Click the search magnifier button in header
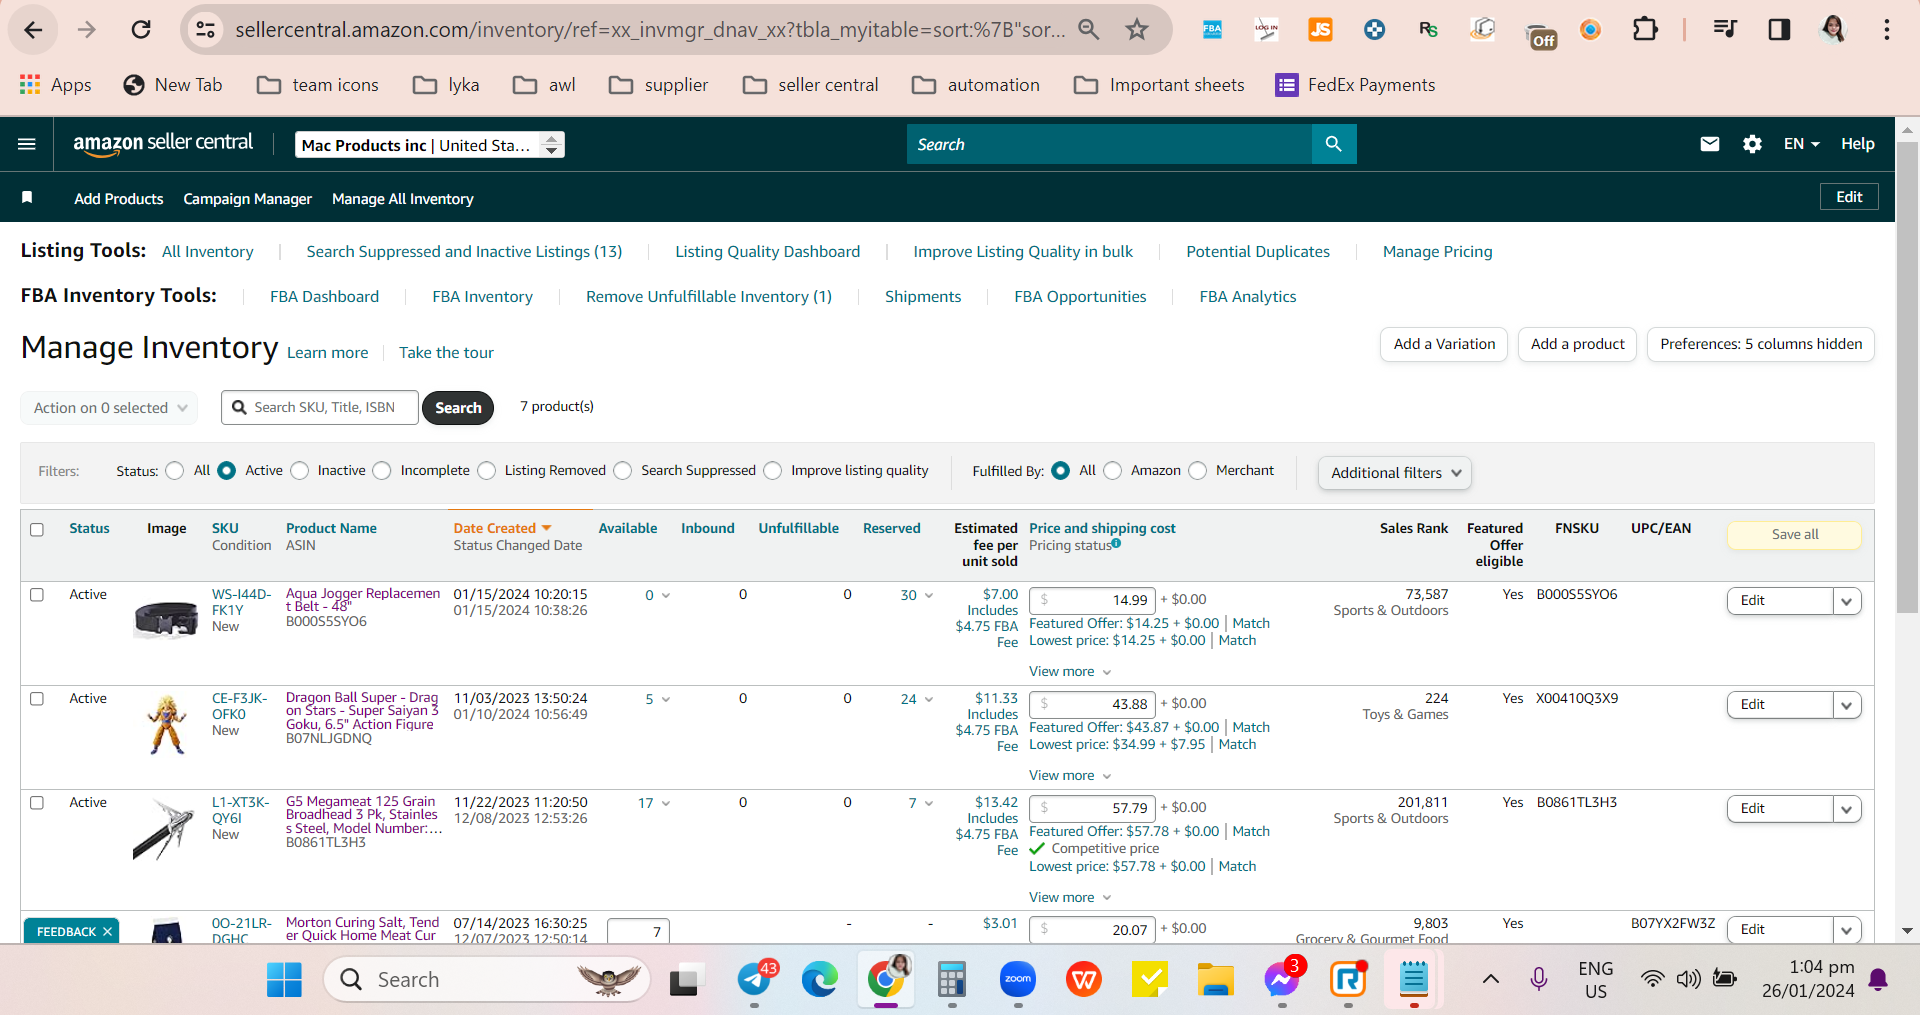 1333,144
